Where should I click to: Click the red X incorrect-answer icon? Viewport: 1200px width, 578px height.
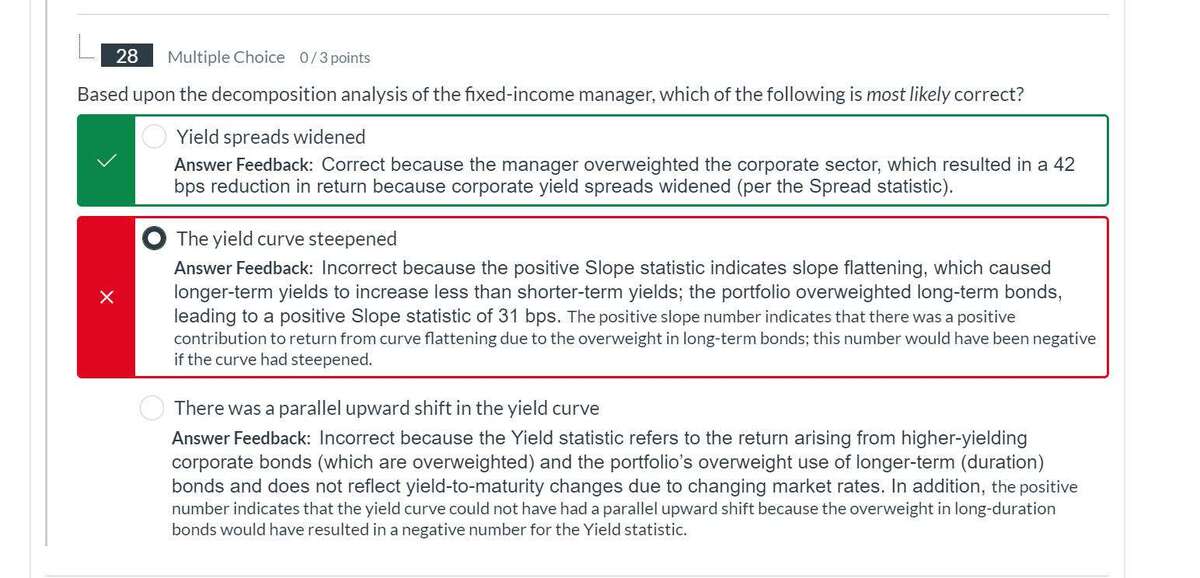(x=106, y=297)
